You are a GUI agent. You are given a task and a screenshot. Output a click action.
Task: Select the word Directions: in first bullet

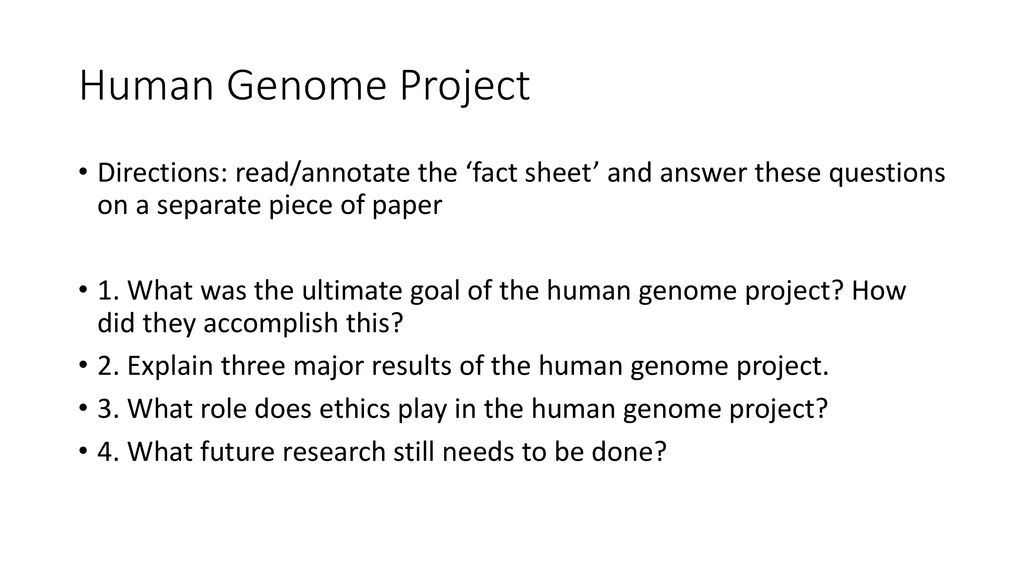(162, 173)
